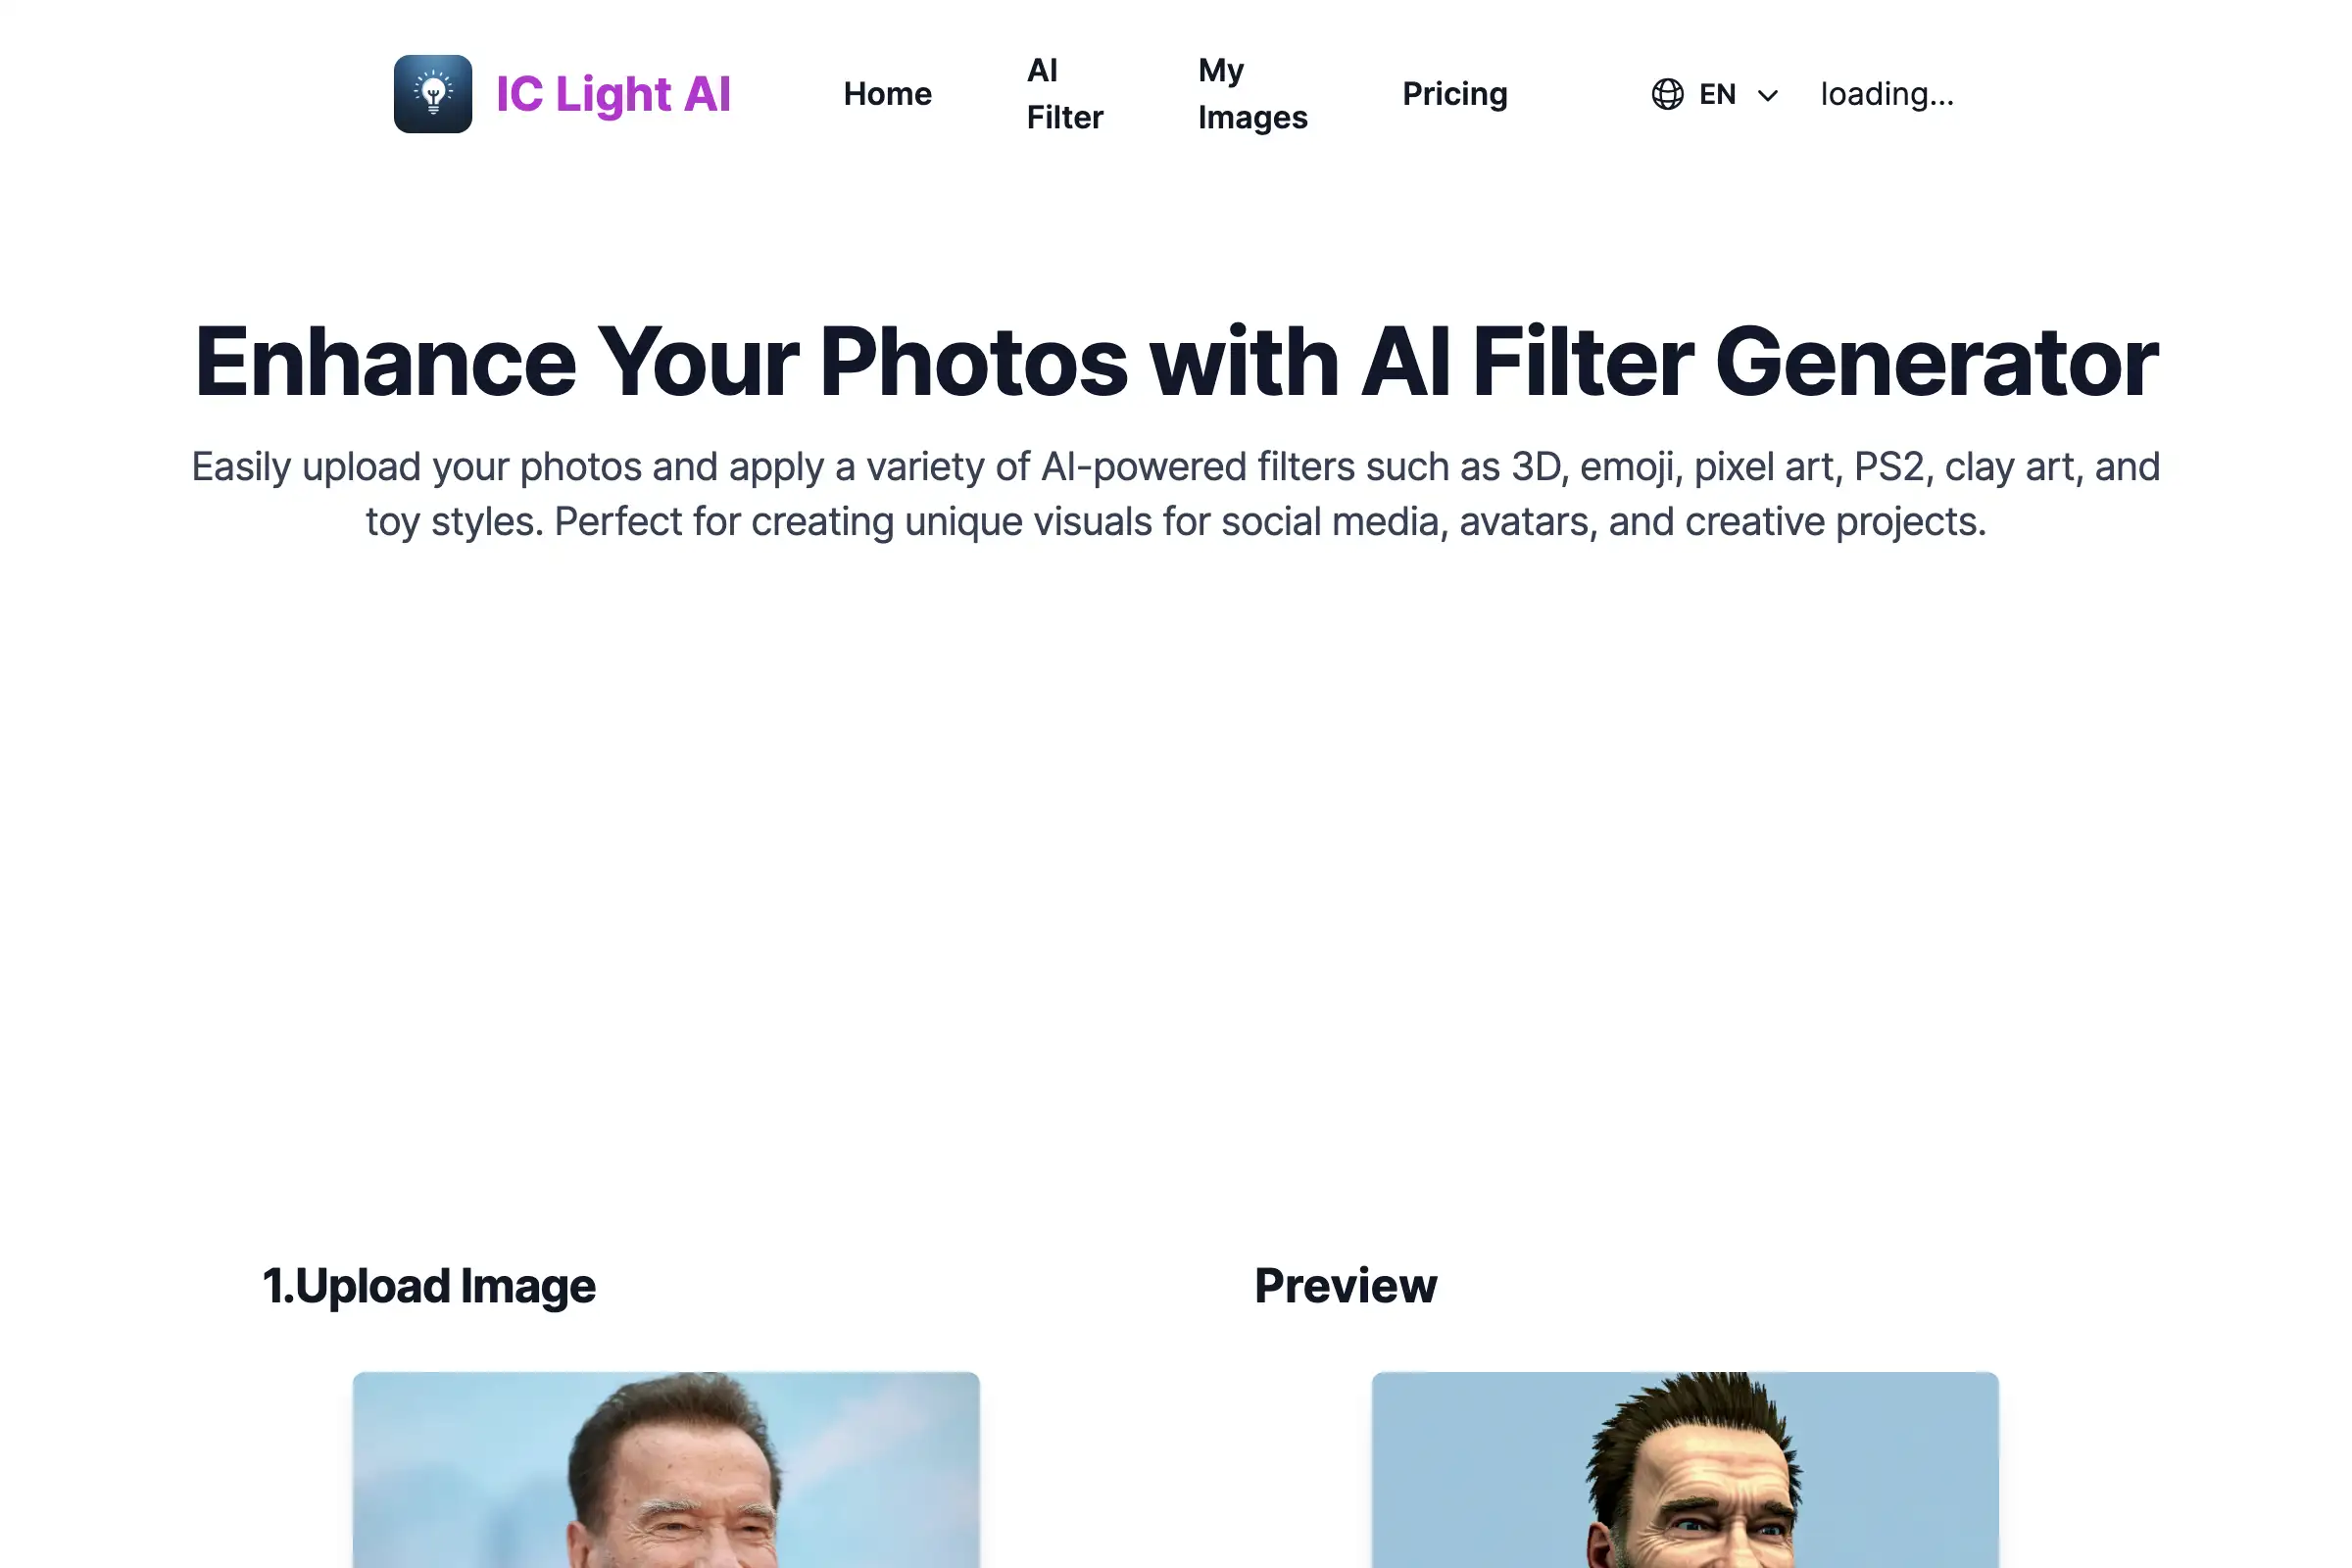Click the PS2-style filtered preview image
The width and height of the screenshot is (2352, 1568).
tap(1684, 1470)
